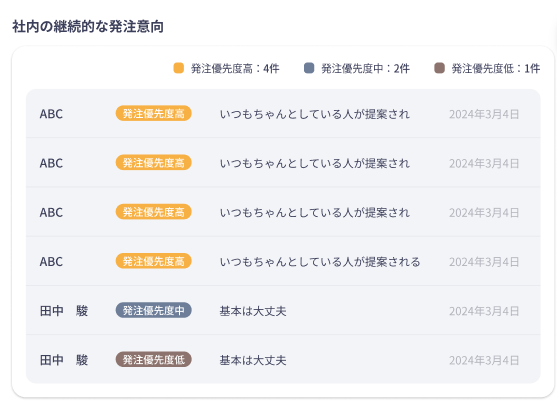
Task: Click the date in the 発注優先度低 row
Action: tap(484, 360)
